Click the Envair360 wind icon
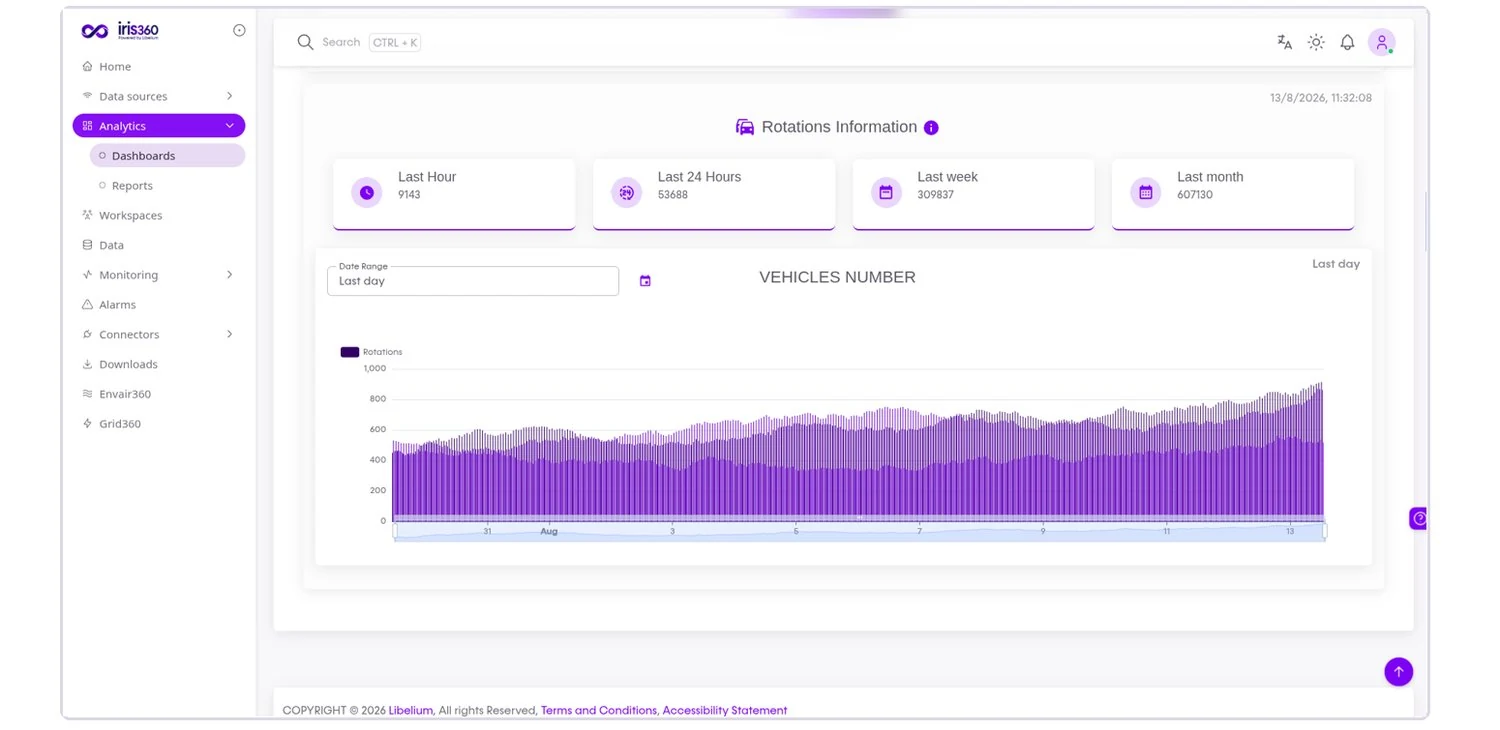This screenshot has height=730, width=1500. [87, 394]
